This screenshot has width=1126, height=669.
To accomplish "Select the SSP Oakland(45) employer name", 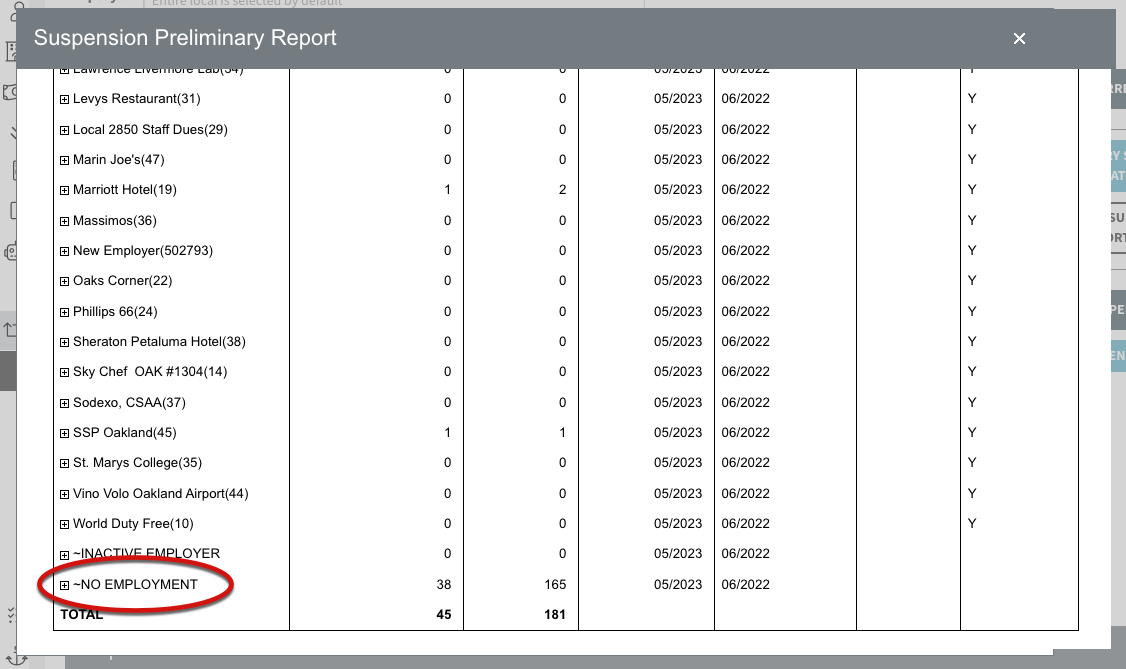I will (125, 432).
